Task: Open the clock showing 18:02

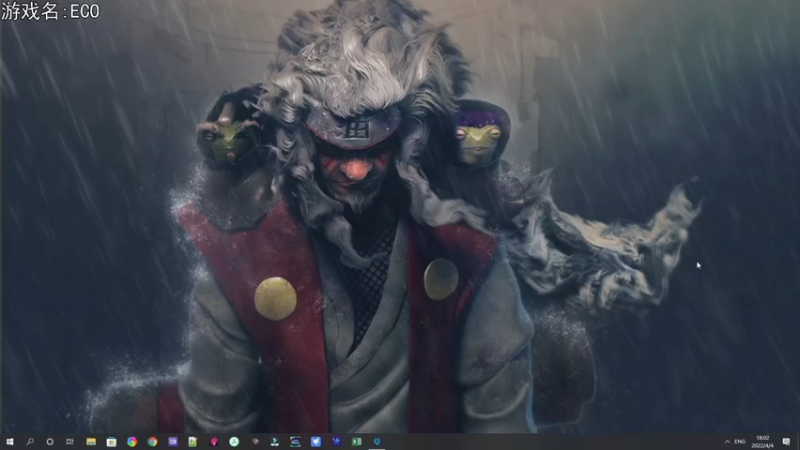Action: [x=762, y=442]
